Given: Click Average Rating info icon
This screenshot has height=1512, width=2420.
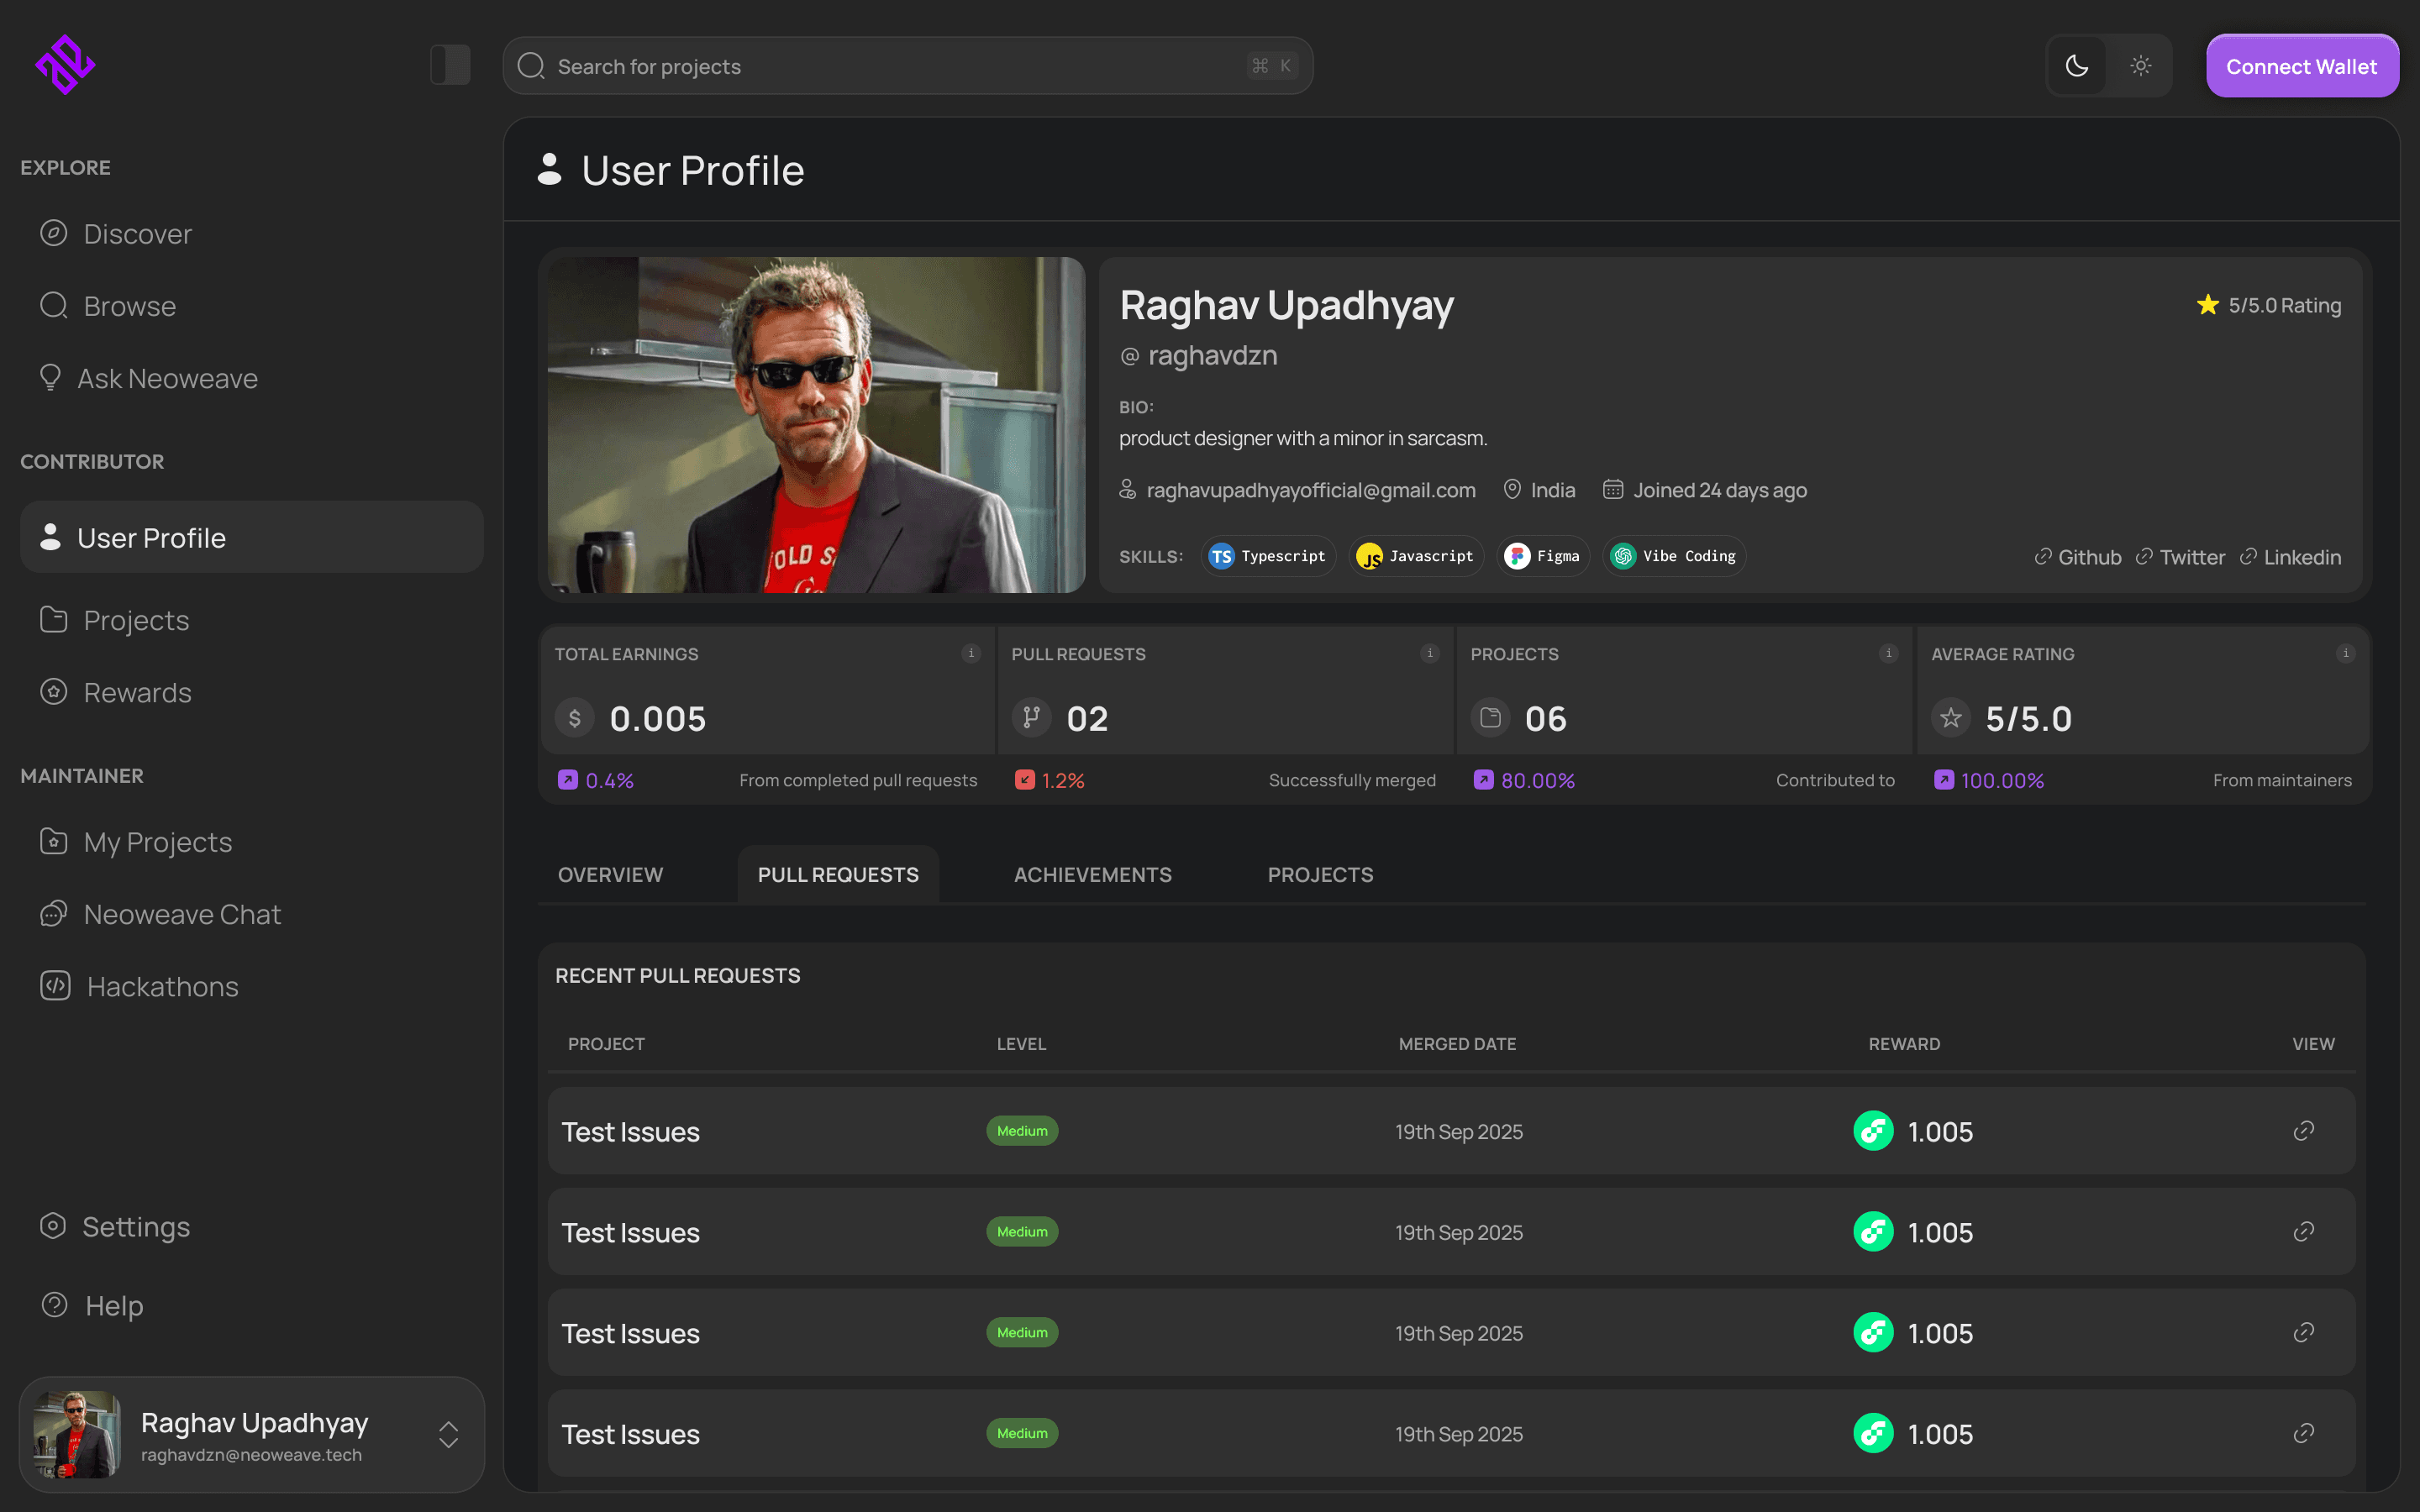Looking at the screenshot, I should click(x=2344, y=654).
